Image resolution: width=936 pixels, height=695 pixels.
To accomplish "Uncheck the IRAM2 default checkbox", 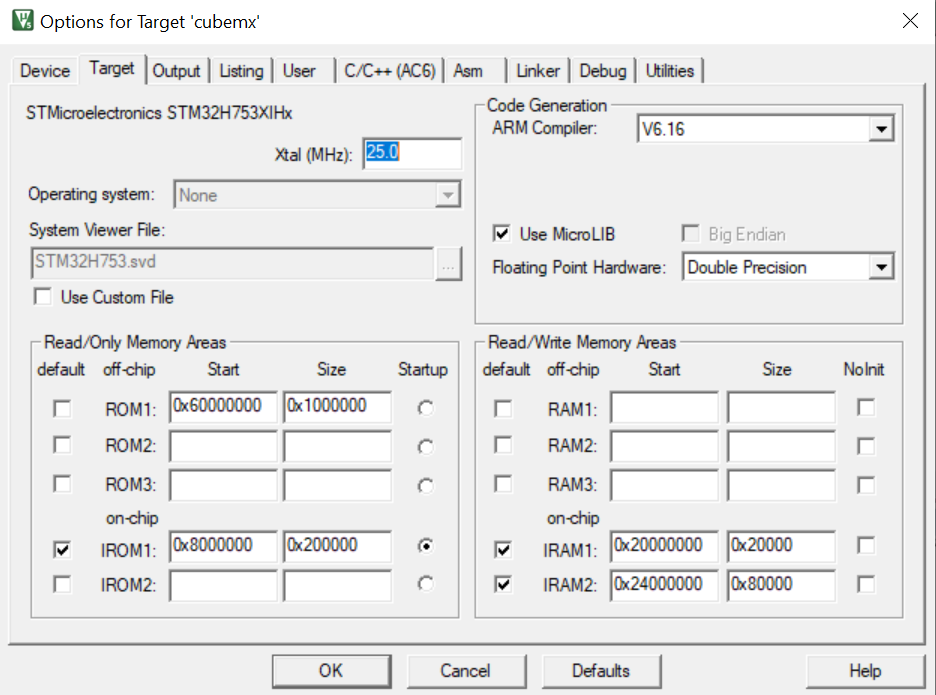I will 503,584.
